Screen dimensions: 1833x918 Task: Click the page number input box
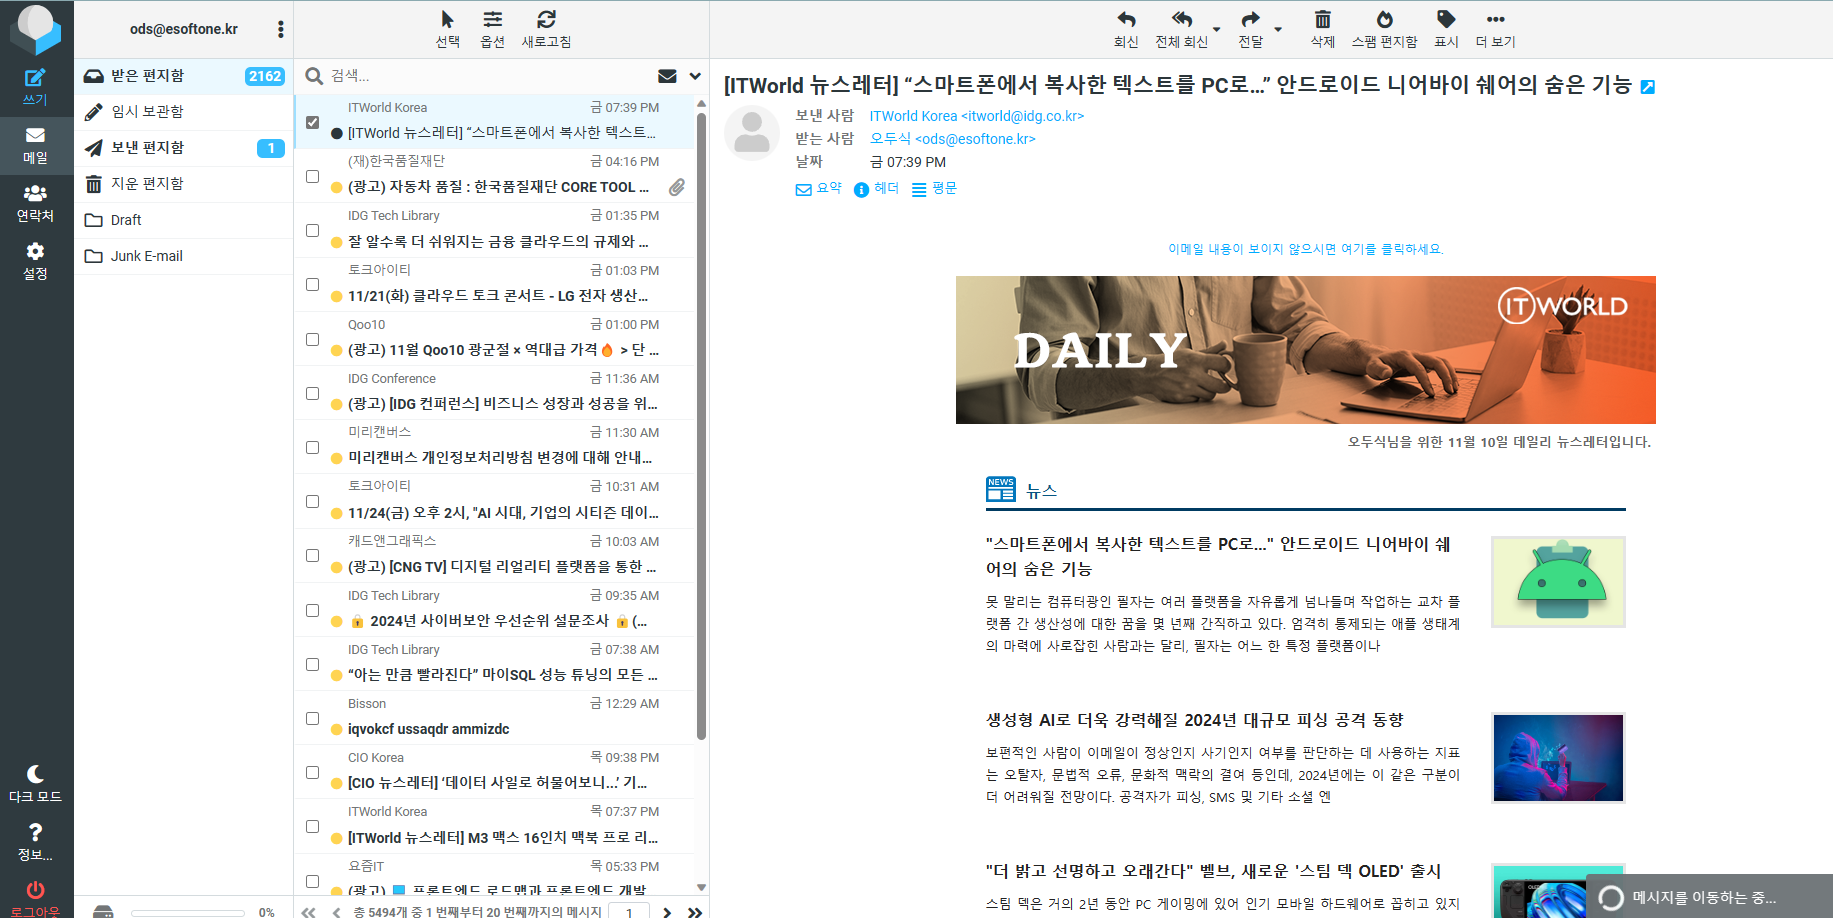[x=629, y=911]
